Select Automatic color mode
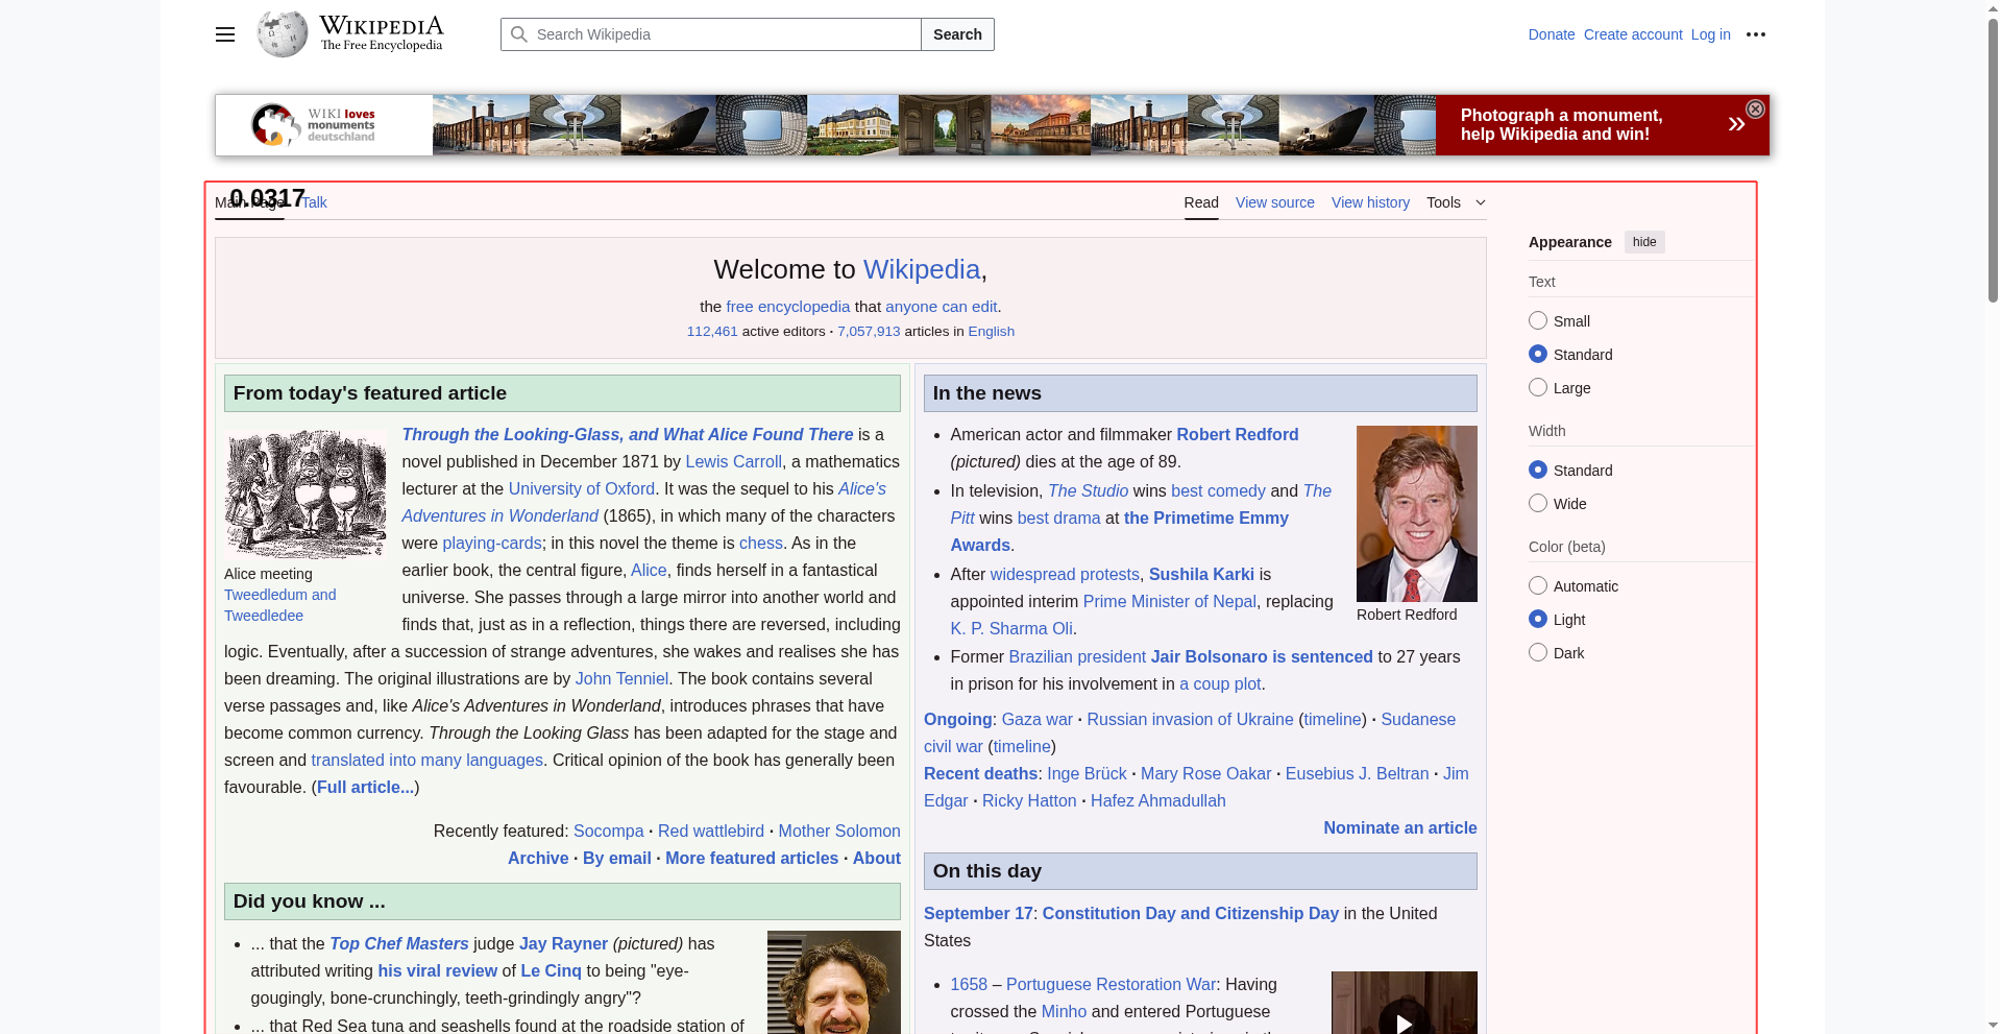This screenshot has width=2000, height=1034. click(1538, 586)
